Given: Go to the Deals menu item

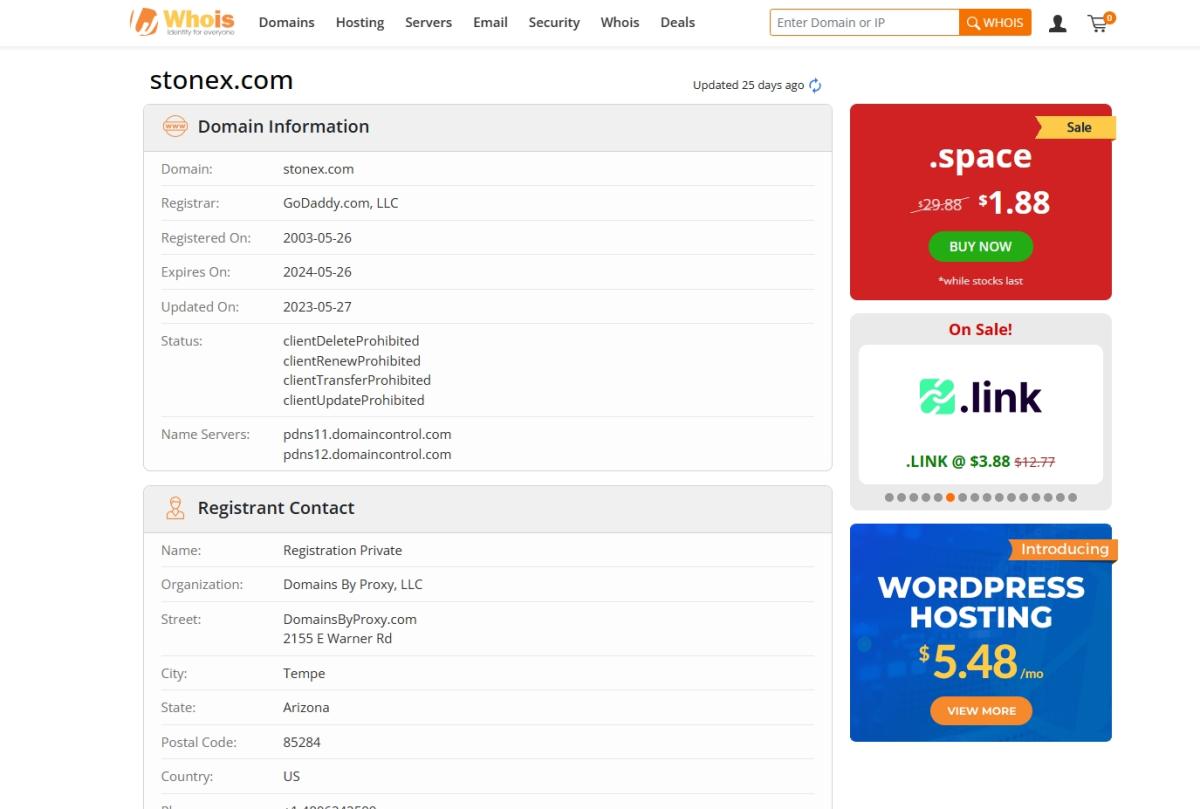Looking at the screenshot, I should click(x=677, y=22).
